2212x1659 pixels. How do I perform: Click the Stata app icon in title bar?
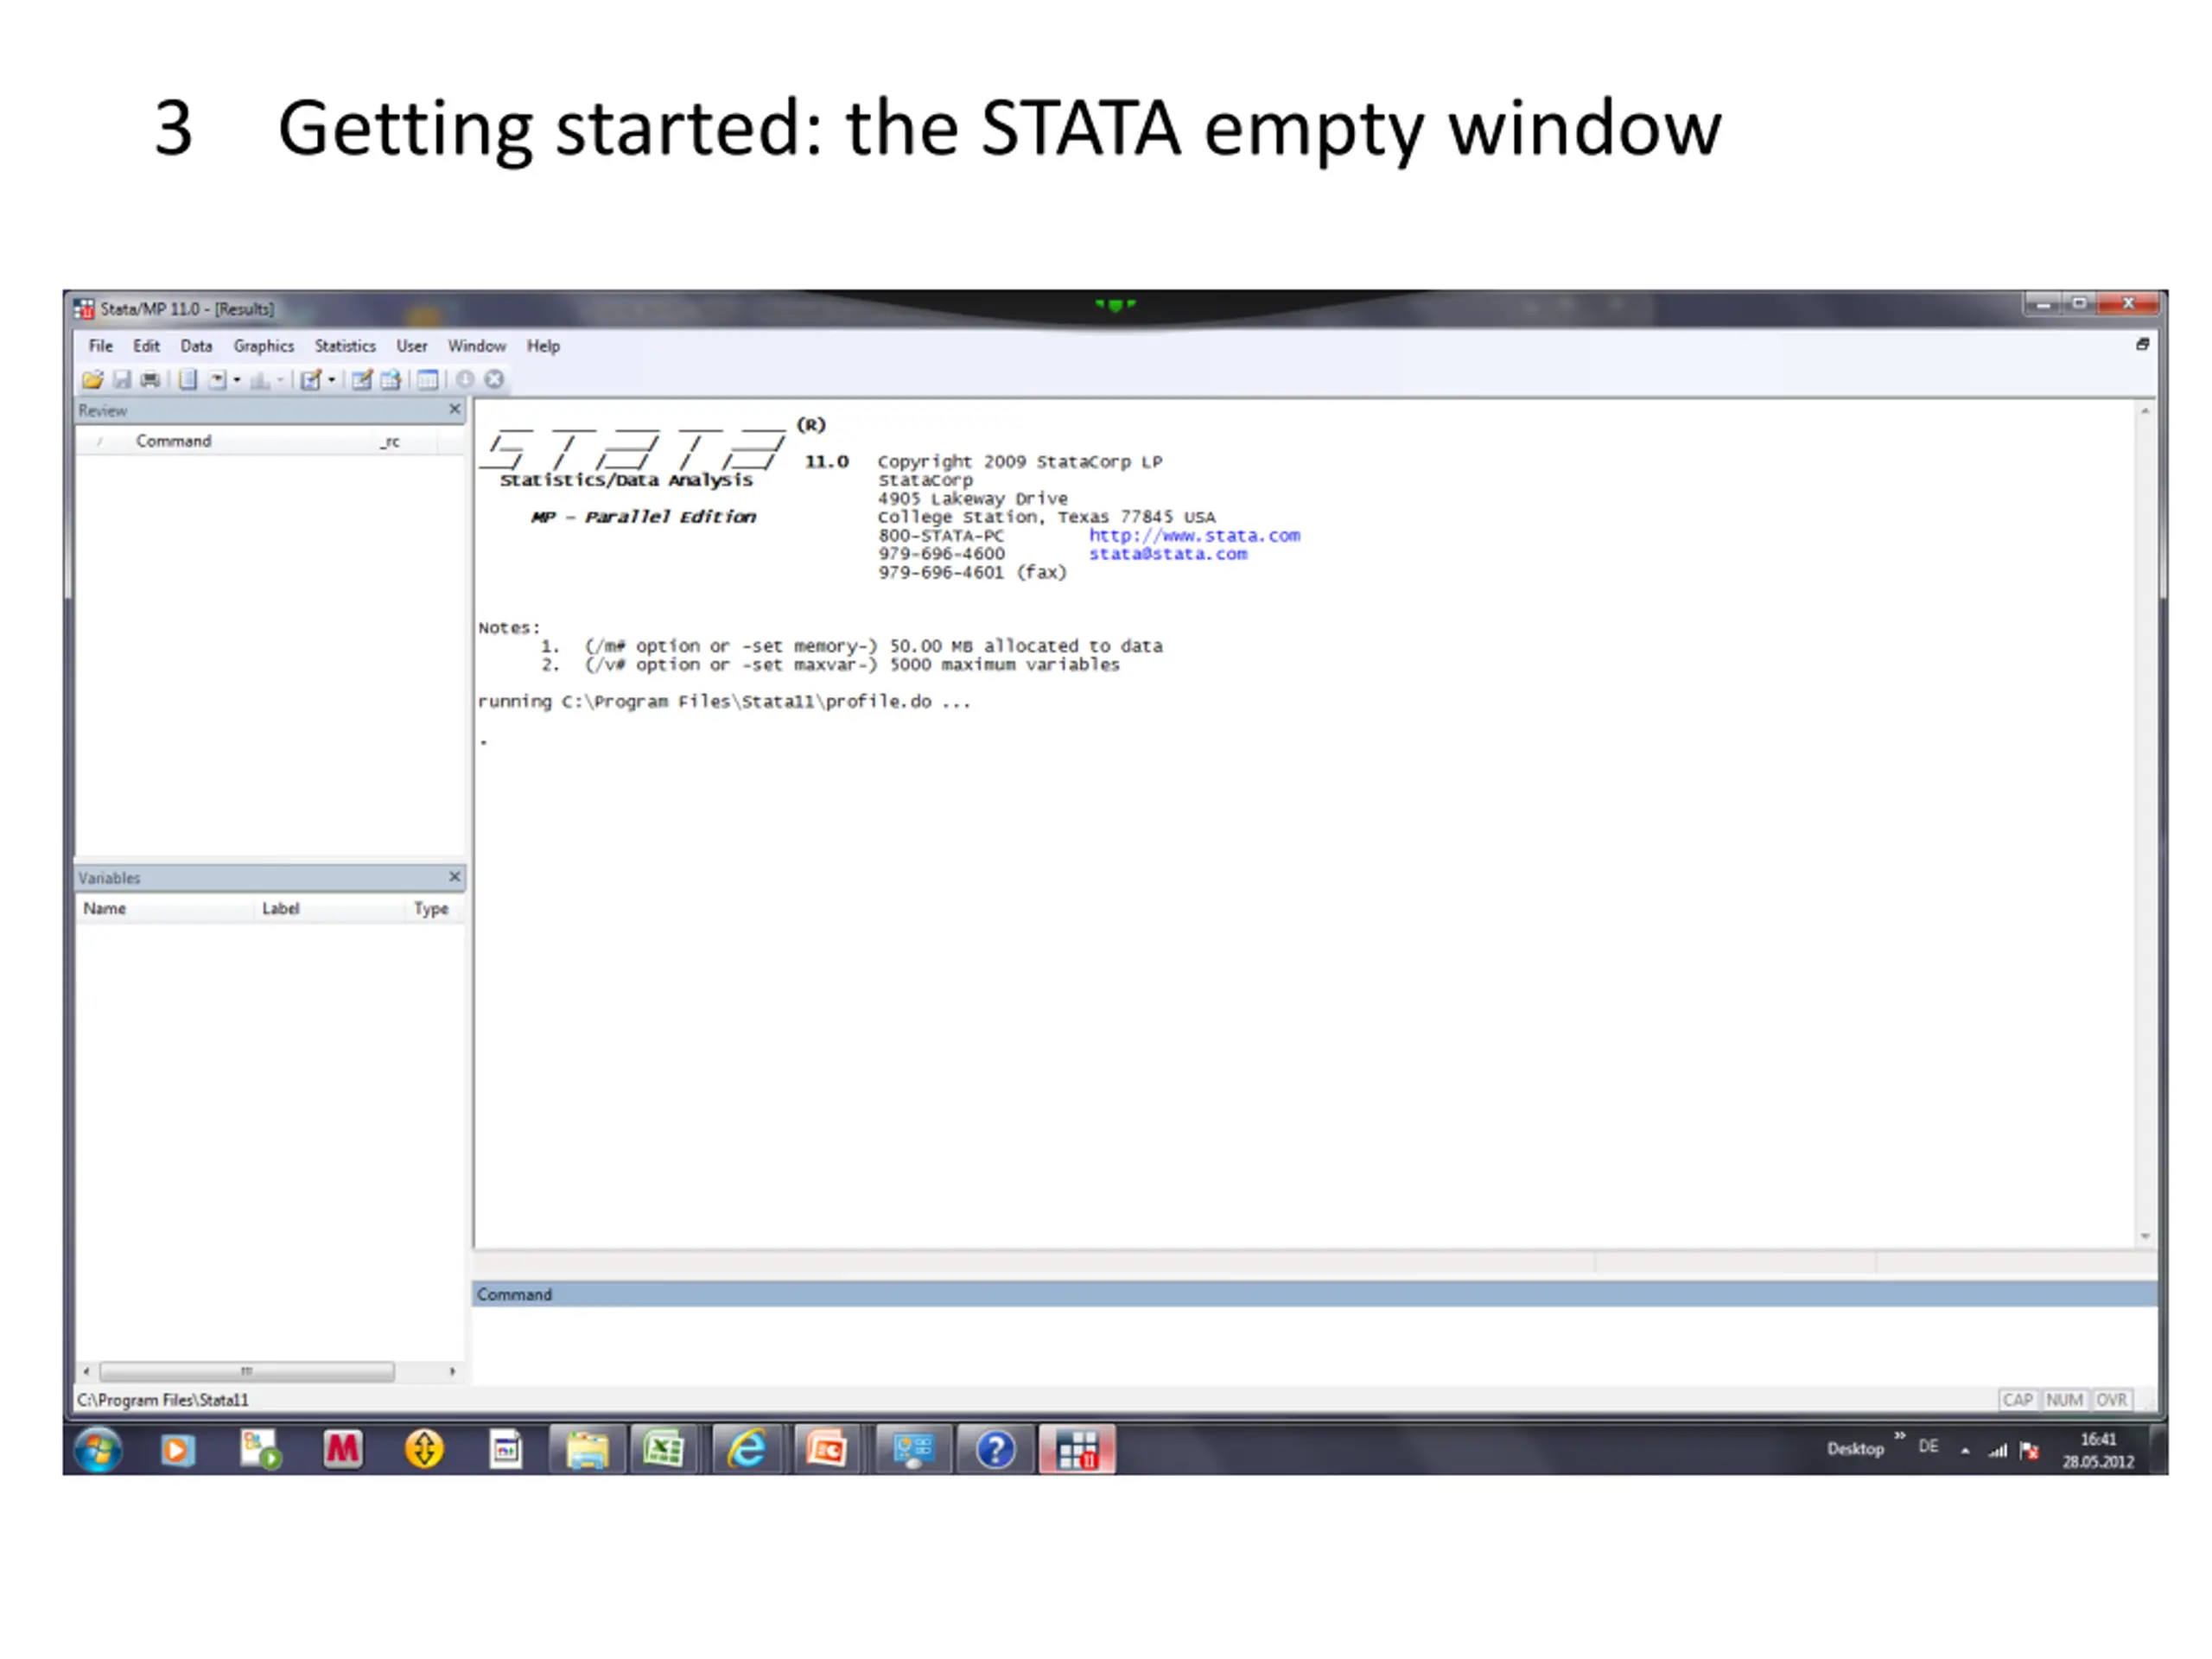click(84, 309)
